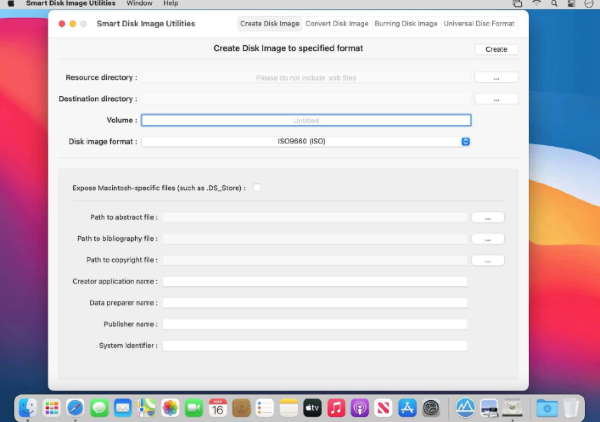
Task: Open Podcasts from the dock
Action: (360, 408)
